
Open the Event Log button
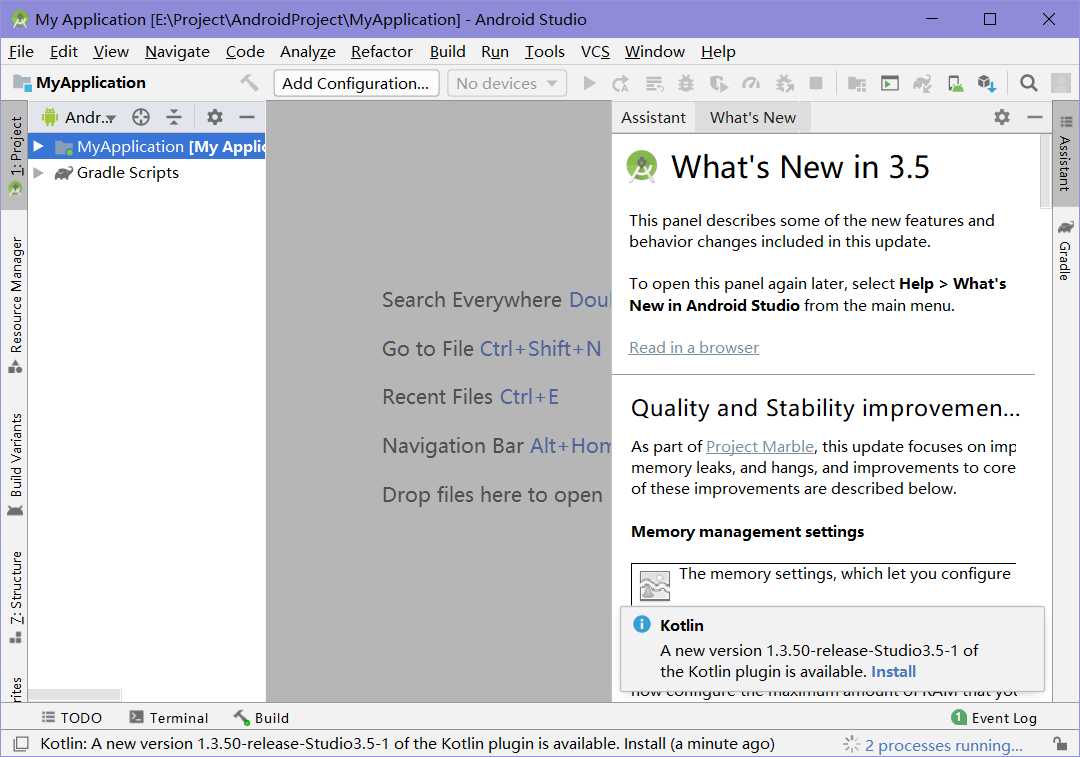[x=994, y=718]
